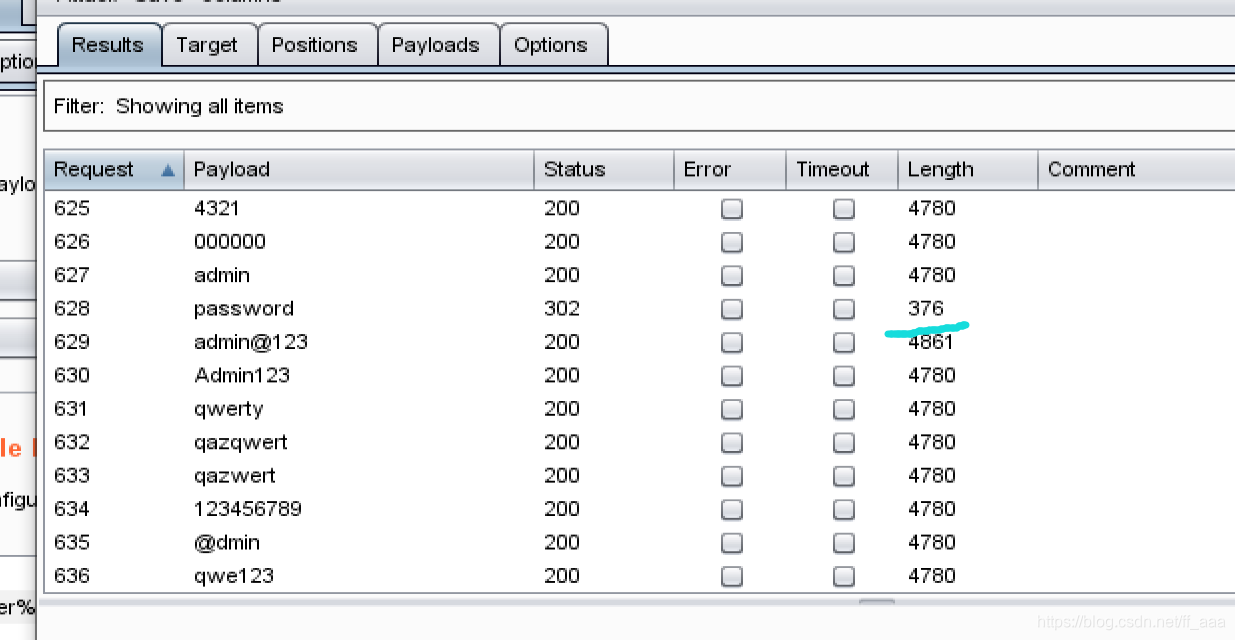The height and width of the screenshot is (640, 1235).
Task: Open the Payloads tab
Action: [x=436, y=45]
